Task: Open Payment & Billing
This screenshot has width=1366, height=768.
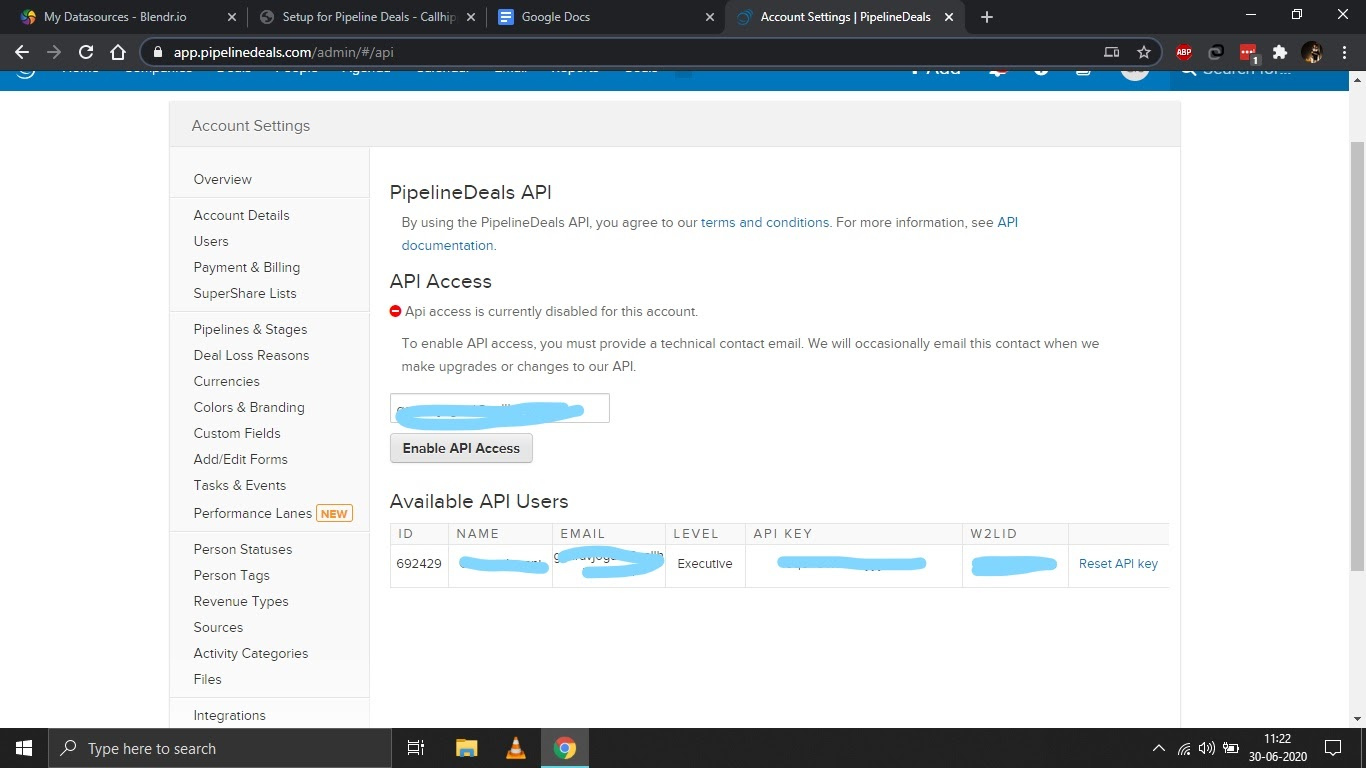Action: point(247,267)
